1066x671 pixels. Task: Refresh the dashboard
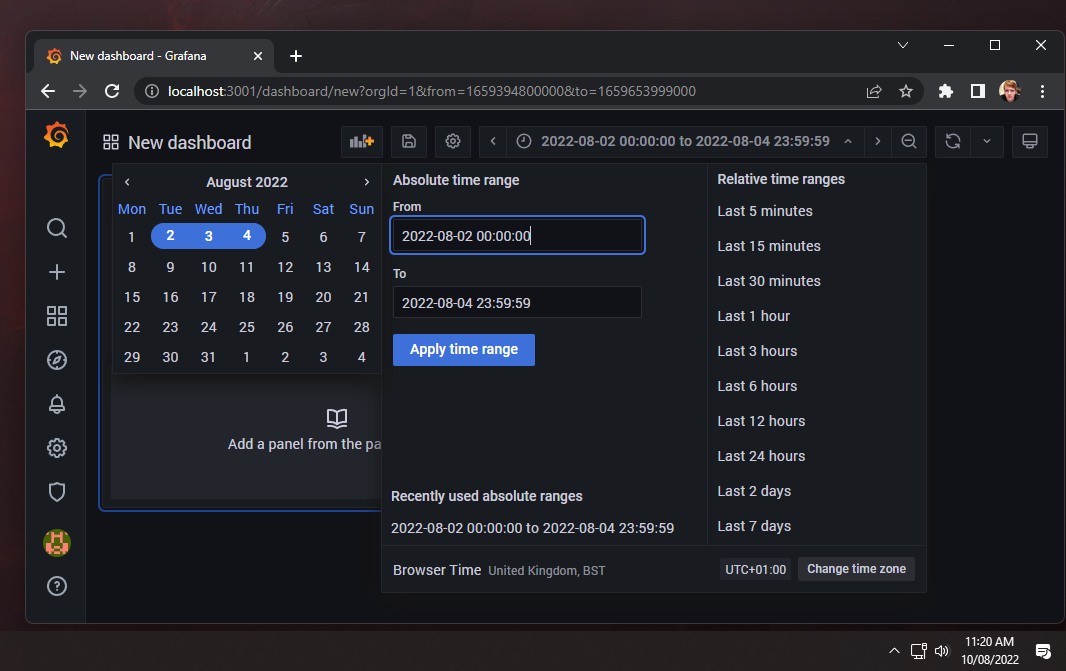tap(951, 141)
